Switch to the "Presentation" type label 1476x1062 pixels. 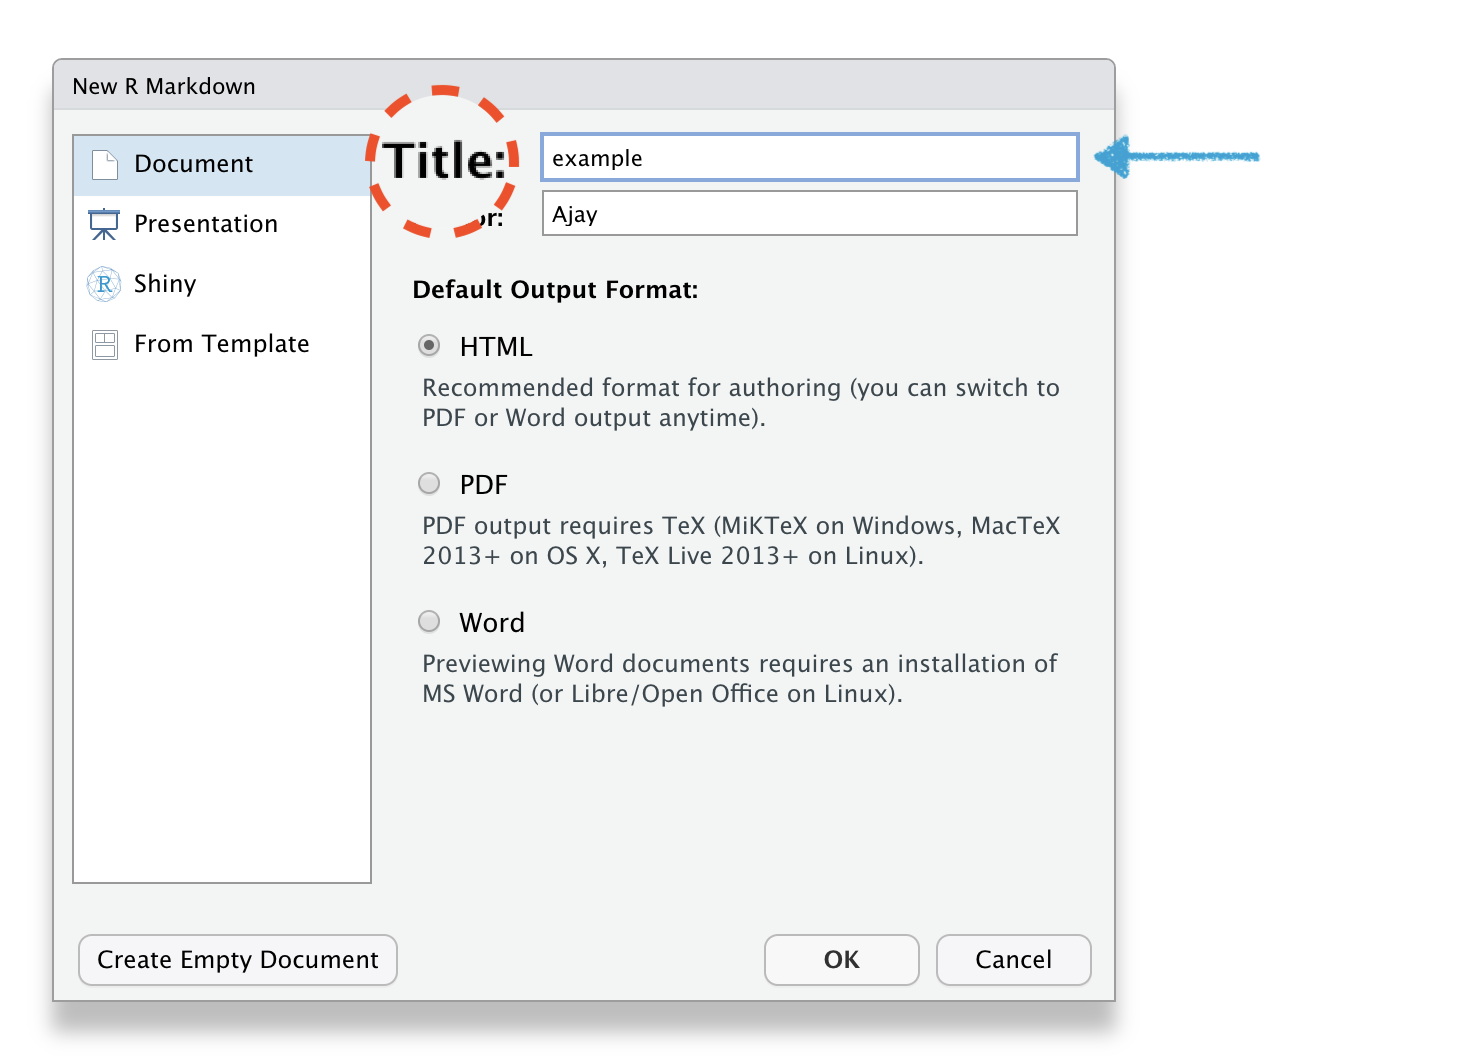click(x=206, y=224)
